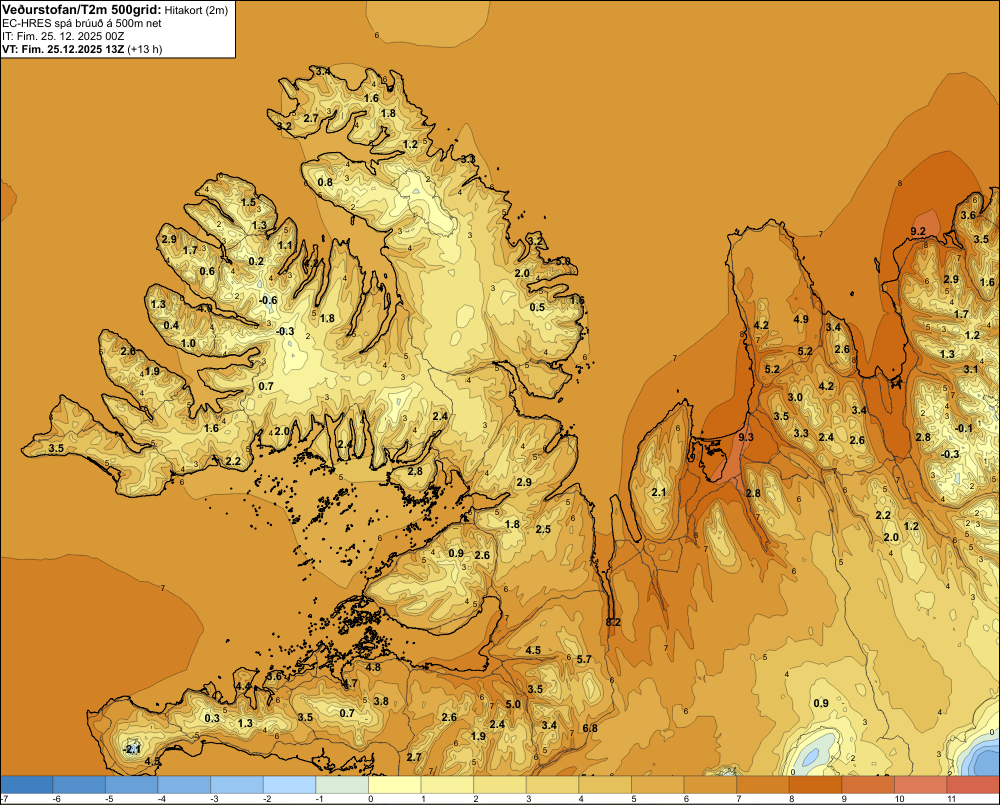The height and width of the screenshot is (805, 1000).
Task: Pick the pale yellow legend swatch between 0 and 1
Action: [x=395, y=784]
